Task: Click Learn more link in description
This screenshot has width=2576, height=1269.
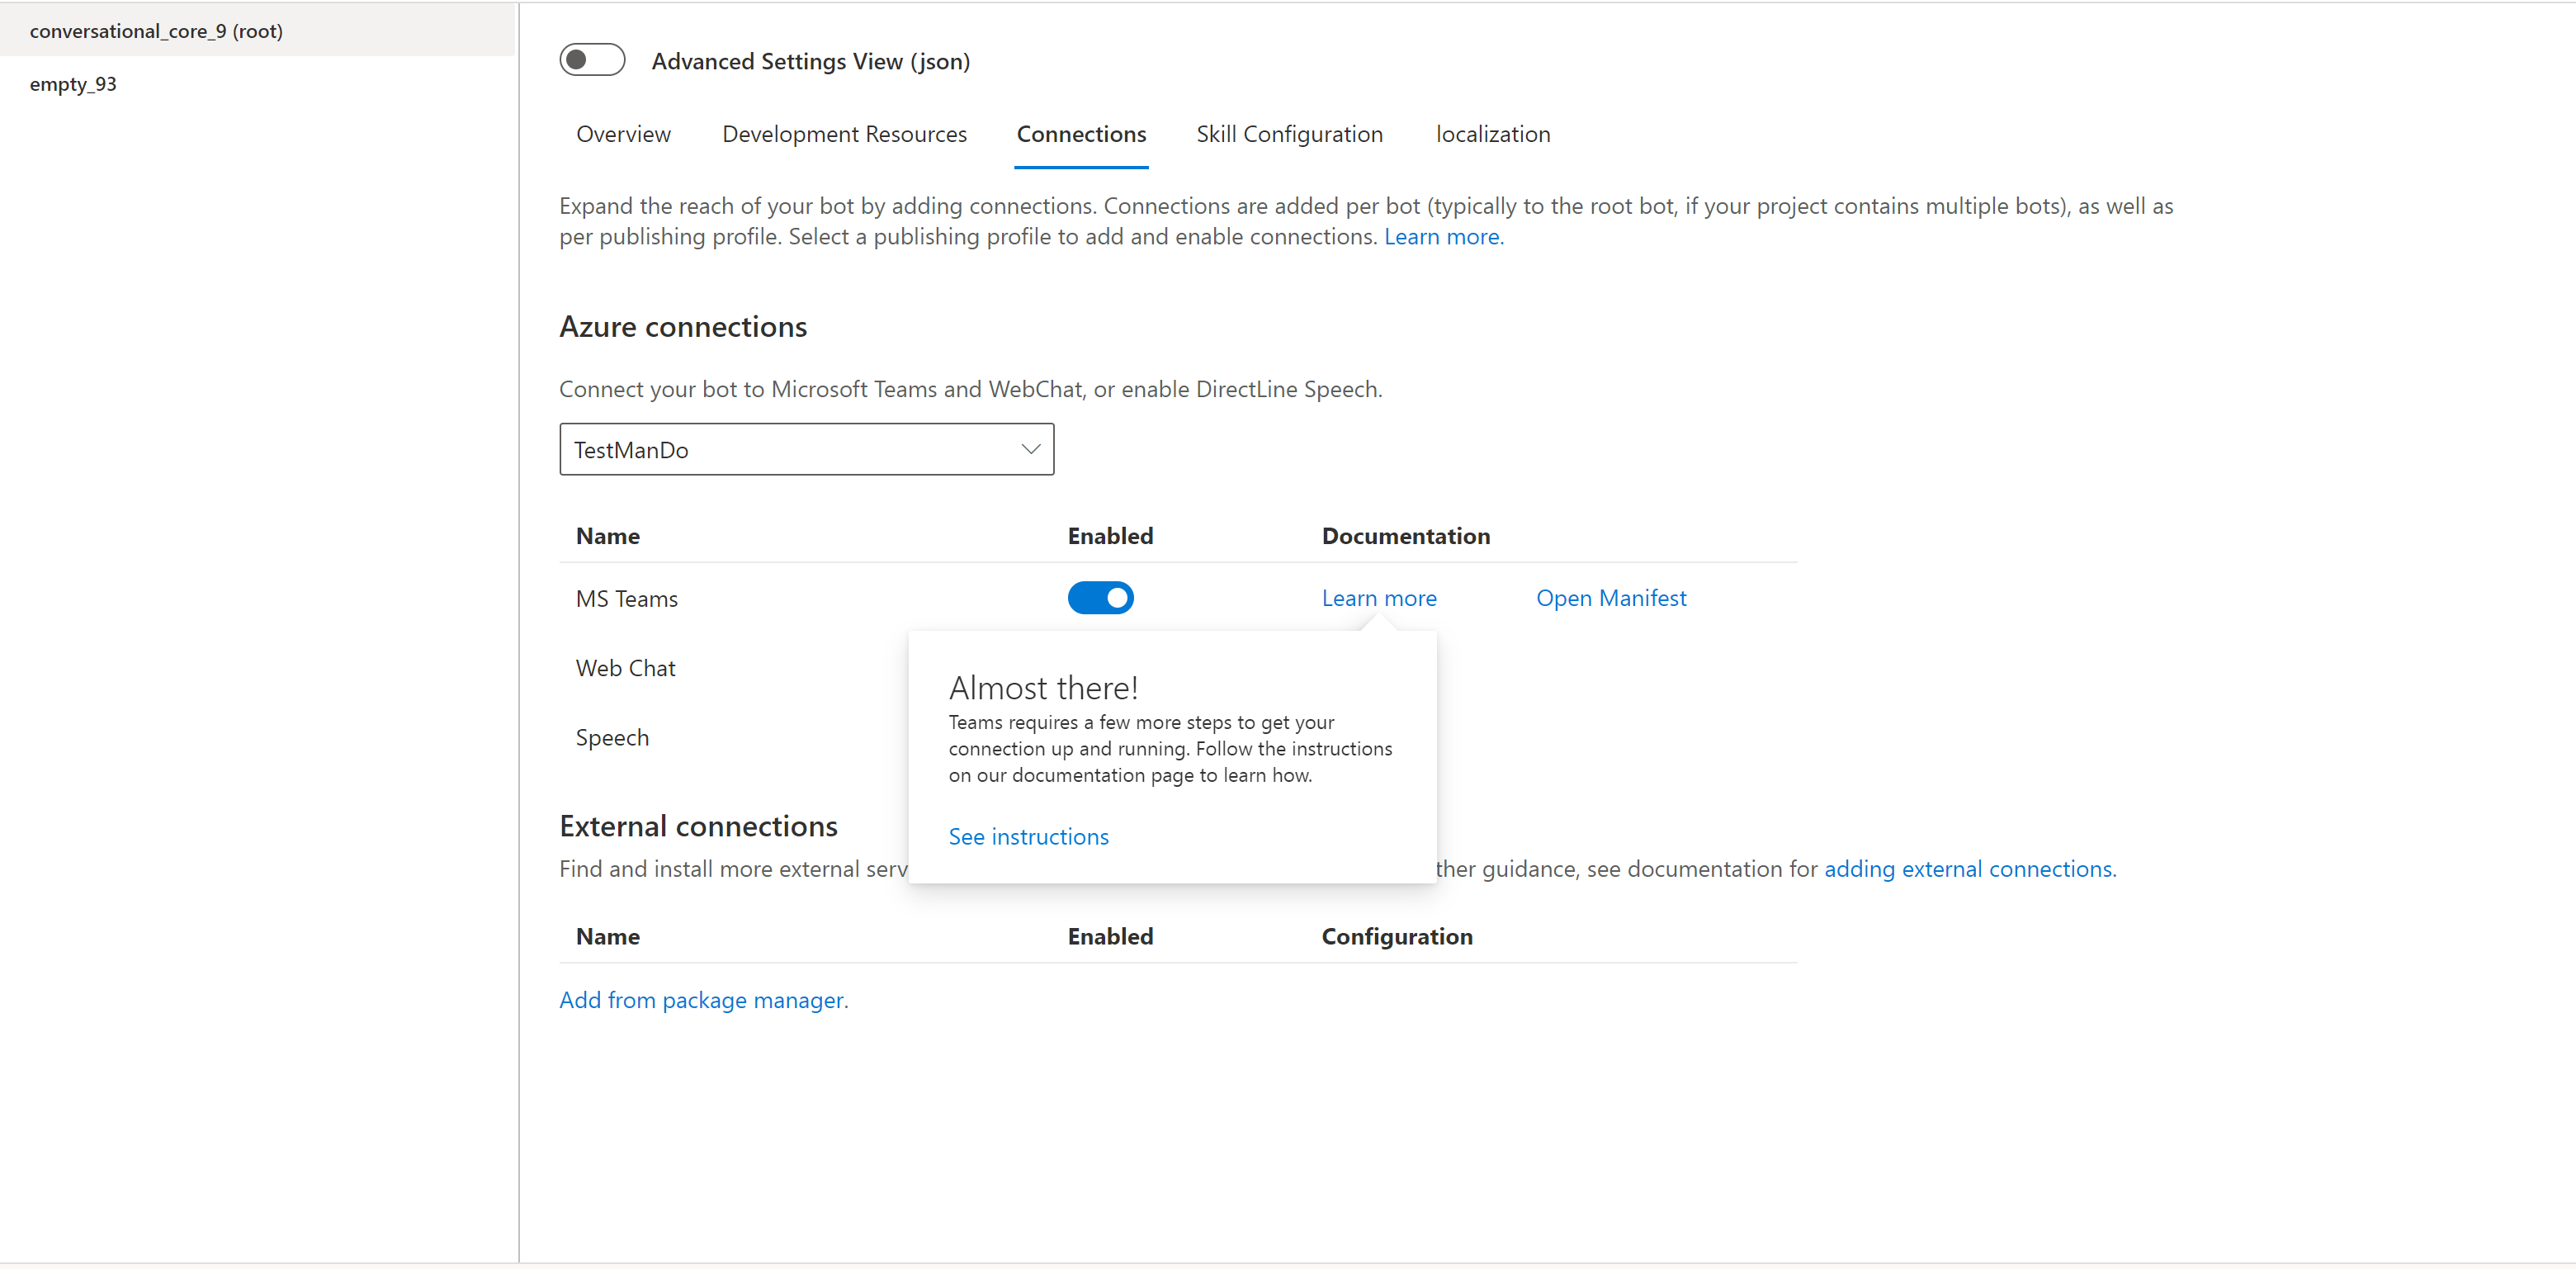Action: click(1442, 237)
